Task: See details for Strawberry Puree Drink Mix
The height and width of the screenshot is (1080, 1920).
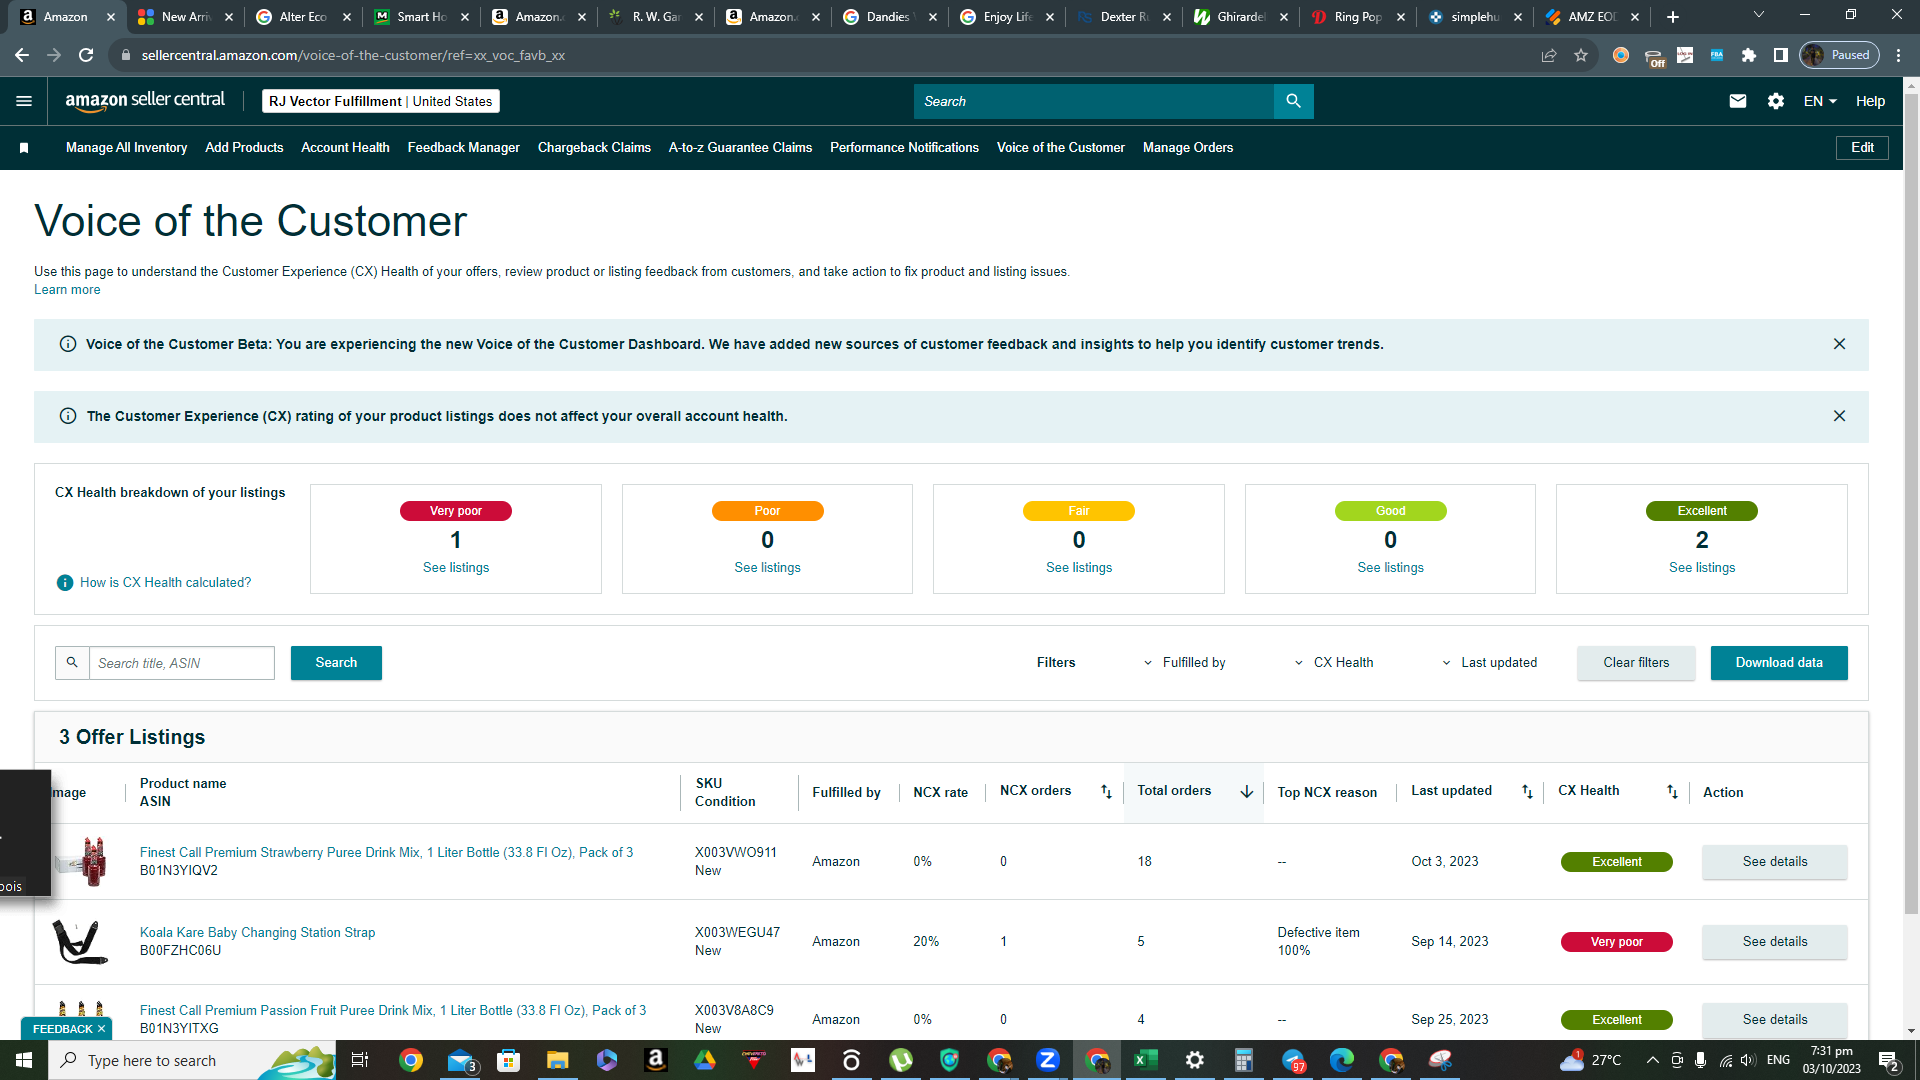Action: click(x=1775, y=862)
